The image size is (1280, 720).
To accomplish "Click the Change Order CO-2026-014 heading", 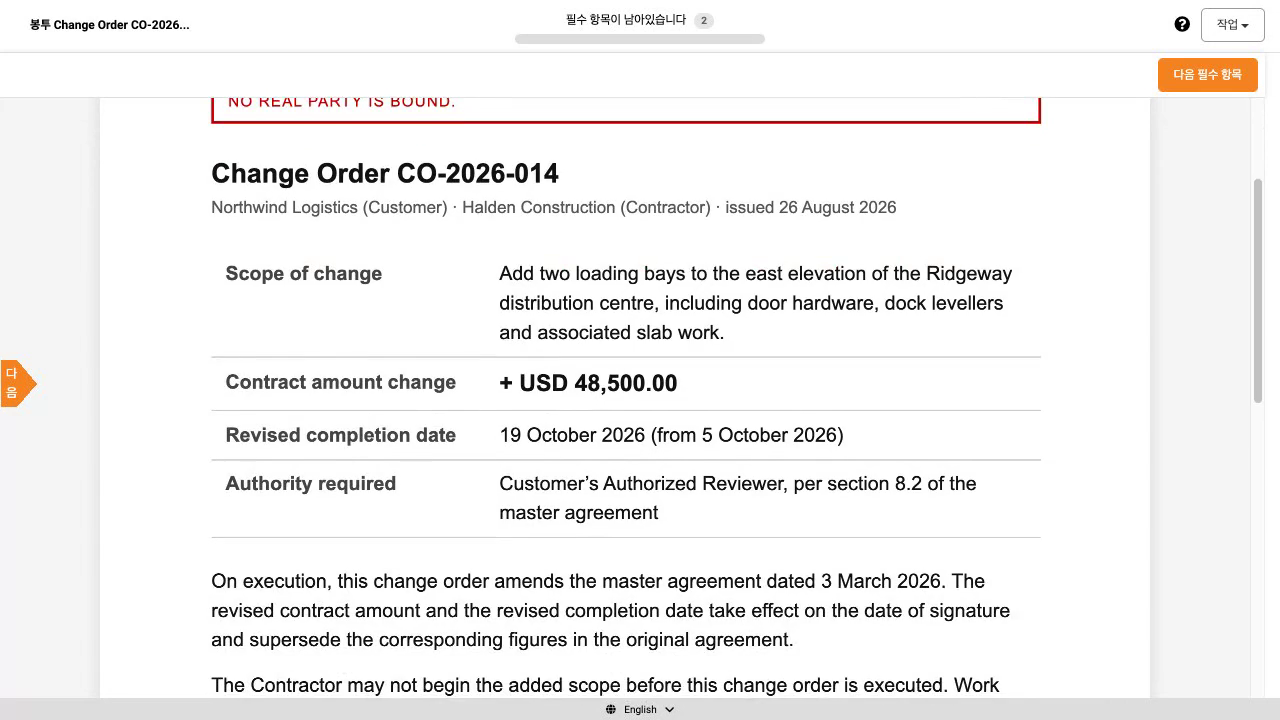I will (385, 173).
